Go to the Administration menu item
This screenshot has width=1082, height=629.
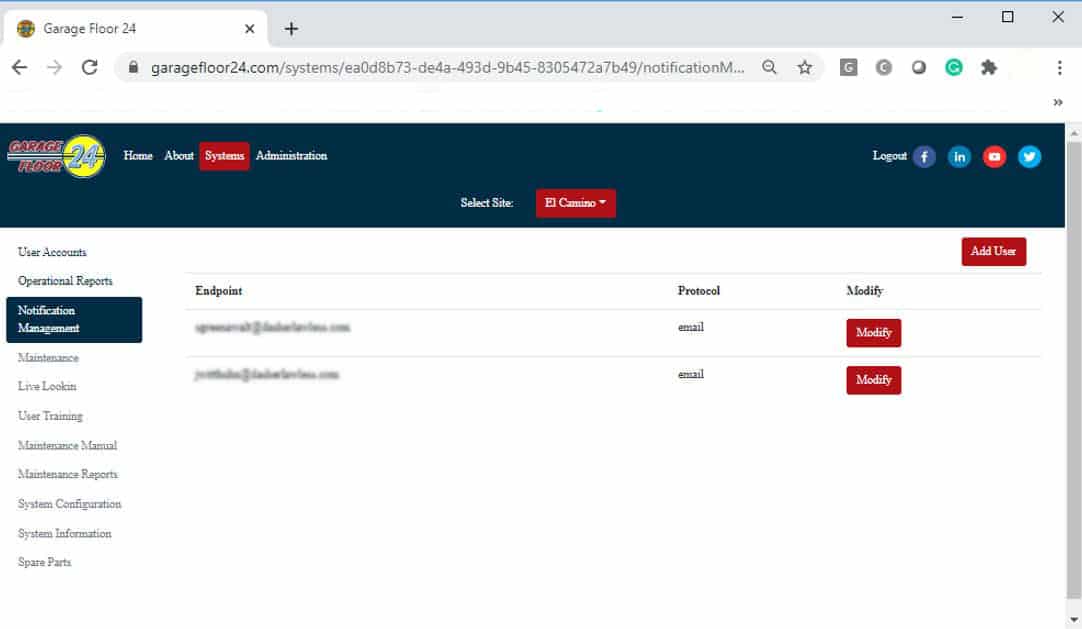pos(291,156)
